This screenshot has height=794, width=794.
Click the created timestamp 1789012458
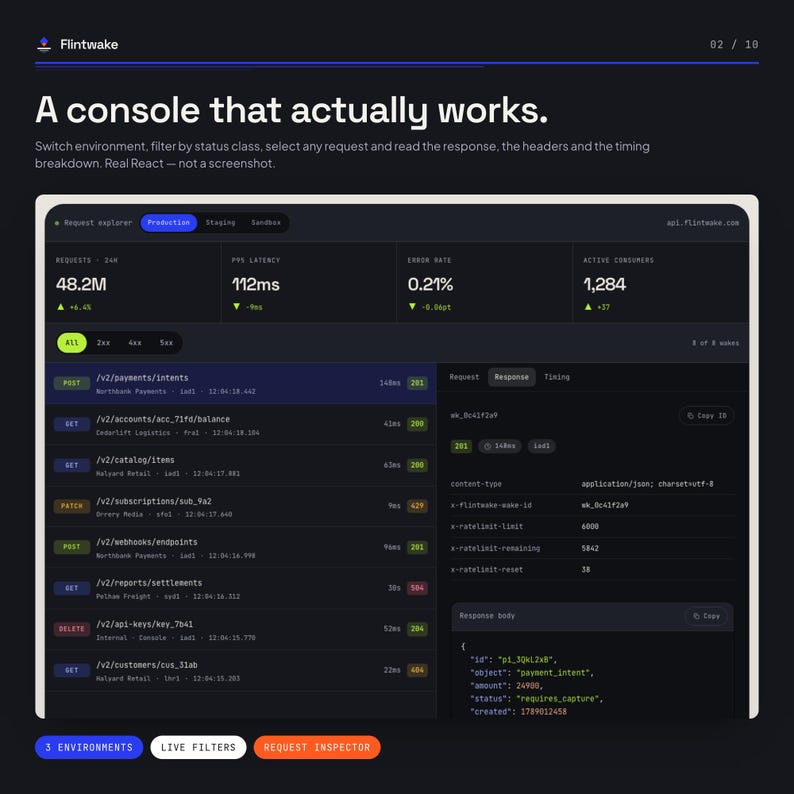tap(543, 711)
